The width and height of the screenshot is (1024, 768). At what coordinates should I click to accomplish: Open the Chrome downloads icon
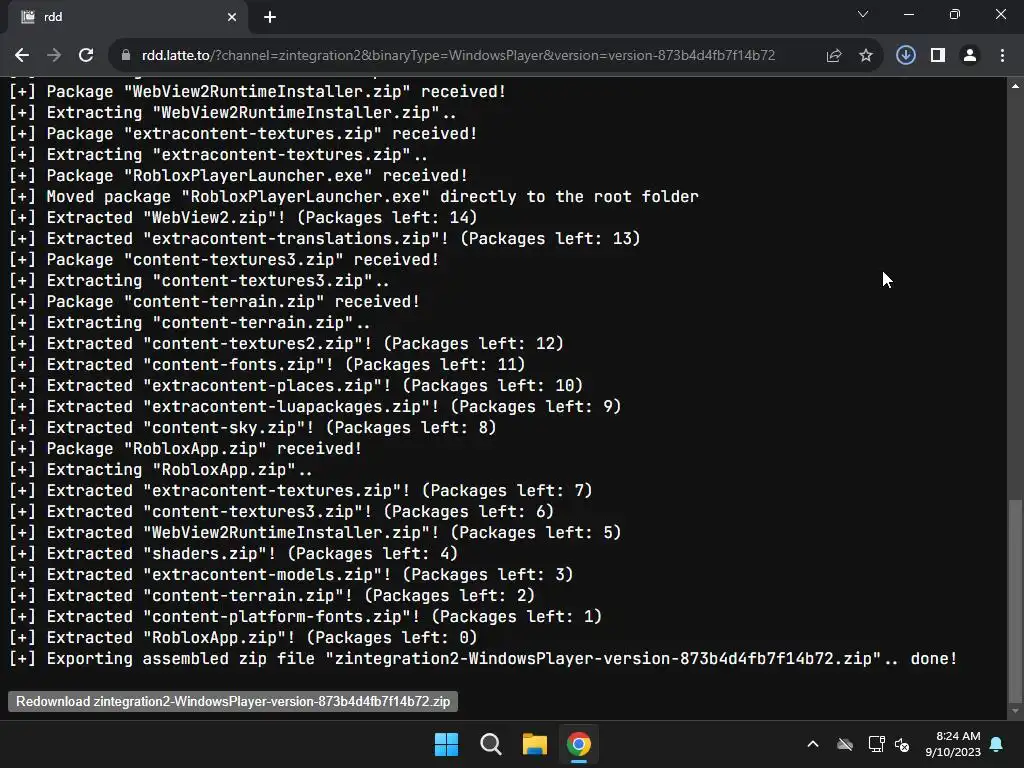[906, 56]
